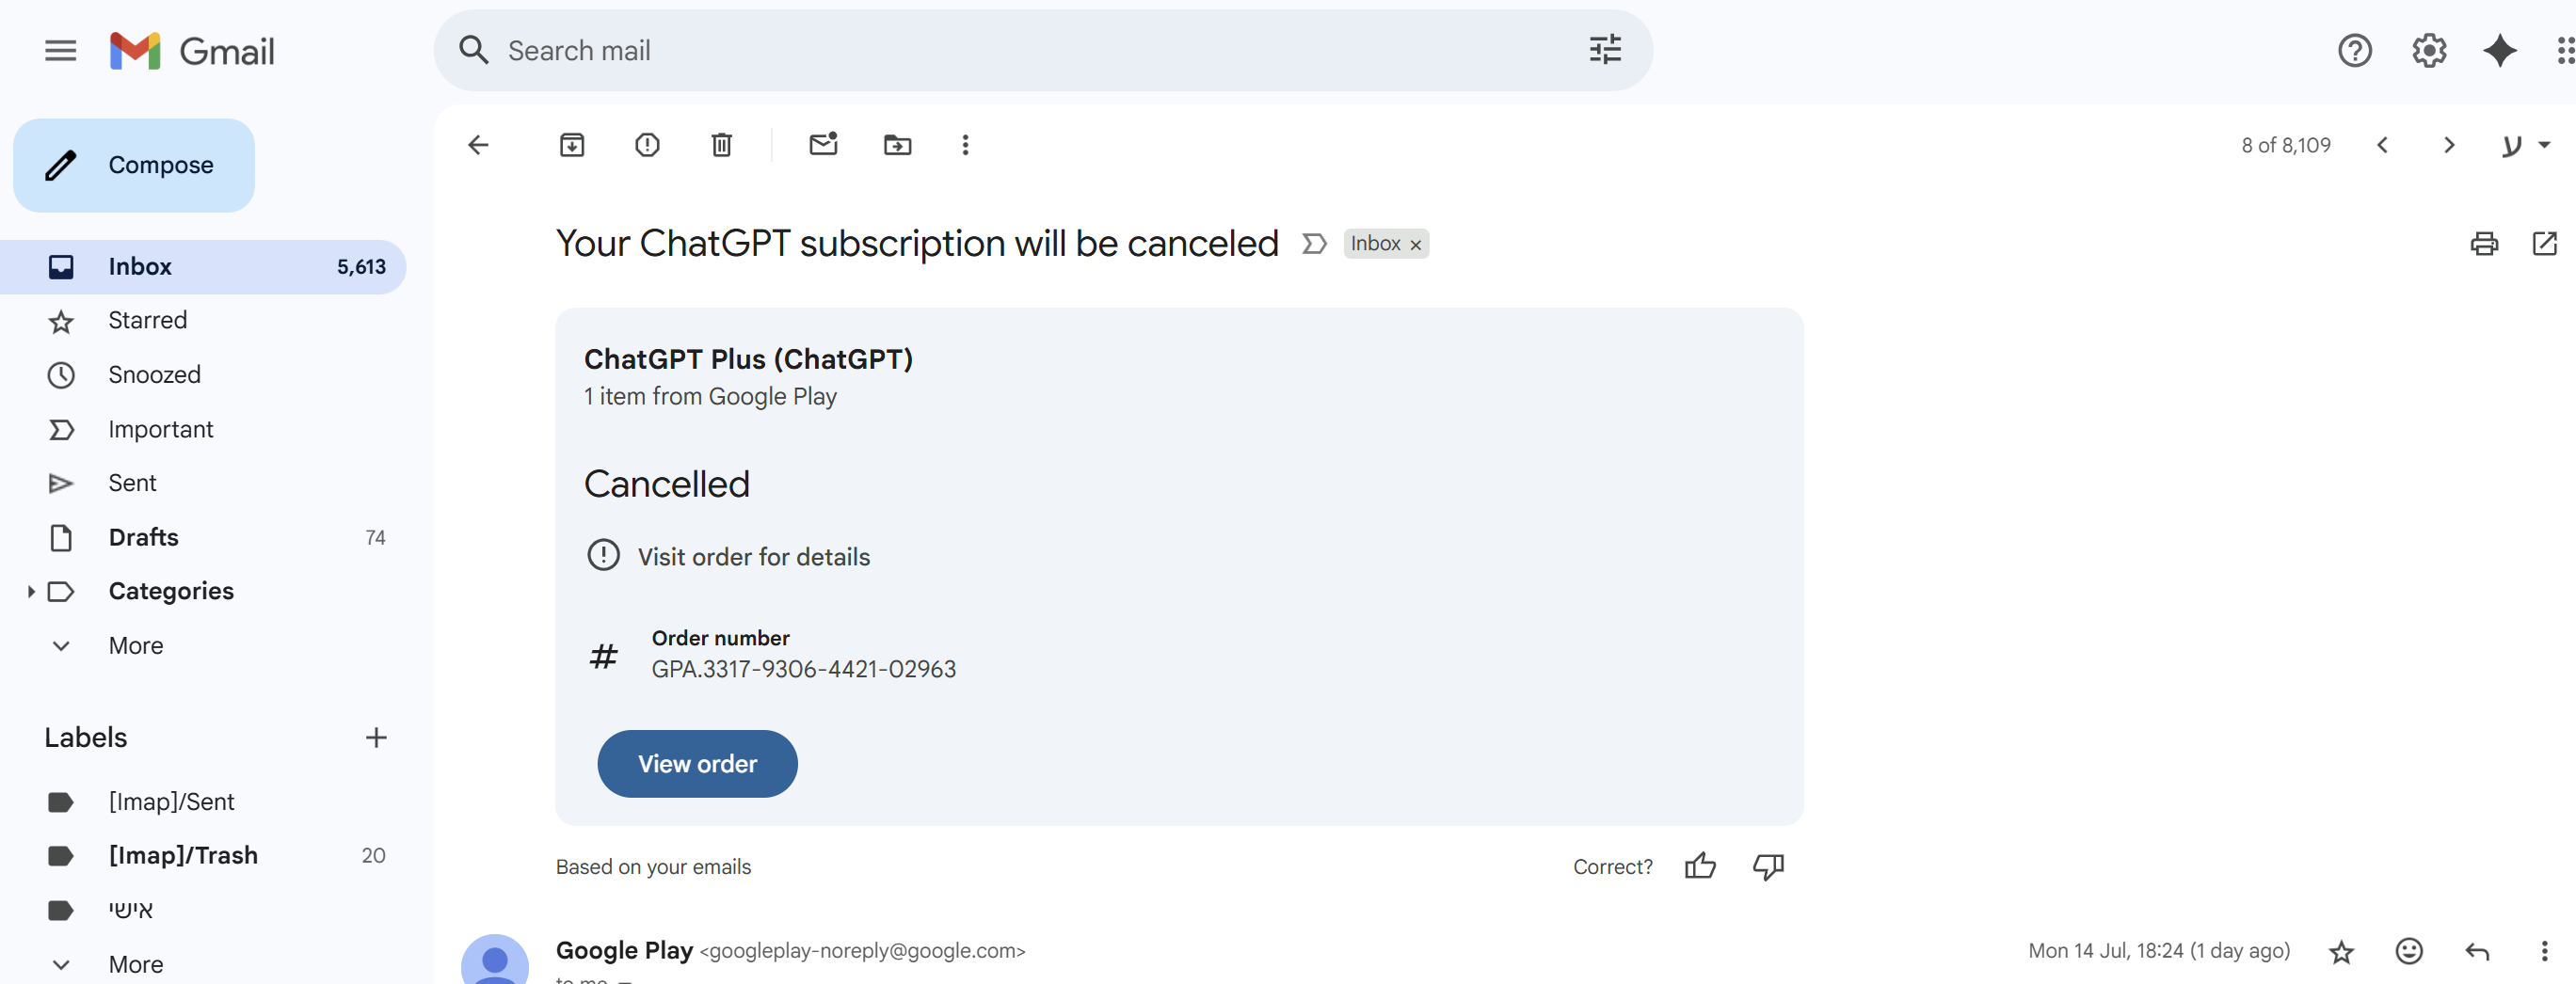
Task: Expand More below Categories in sidebar
Action: click(136, 646)
